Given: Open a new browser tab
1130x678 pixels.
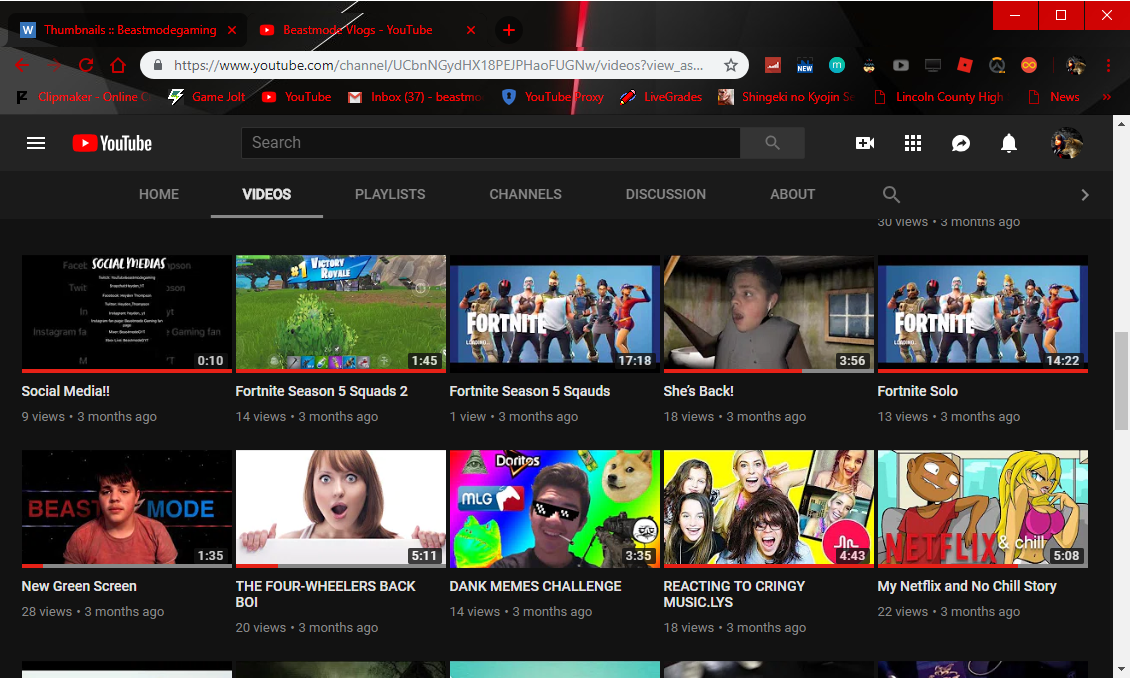Looking at the screenshot, I should (x=509, y=30).
